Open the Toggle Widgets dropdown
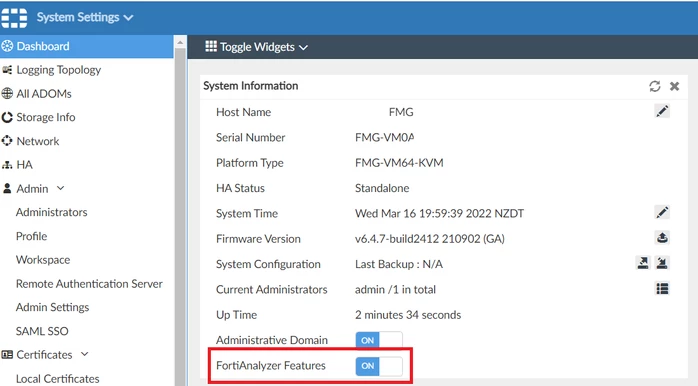This screenshot has width=698, height=386. 256,47
